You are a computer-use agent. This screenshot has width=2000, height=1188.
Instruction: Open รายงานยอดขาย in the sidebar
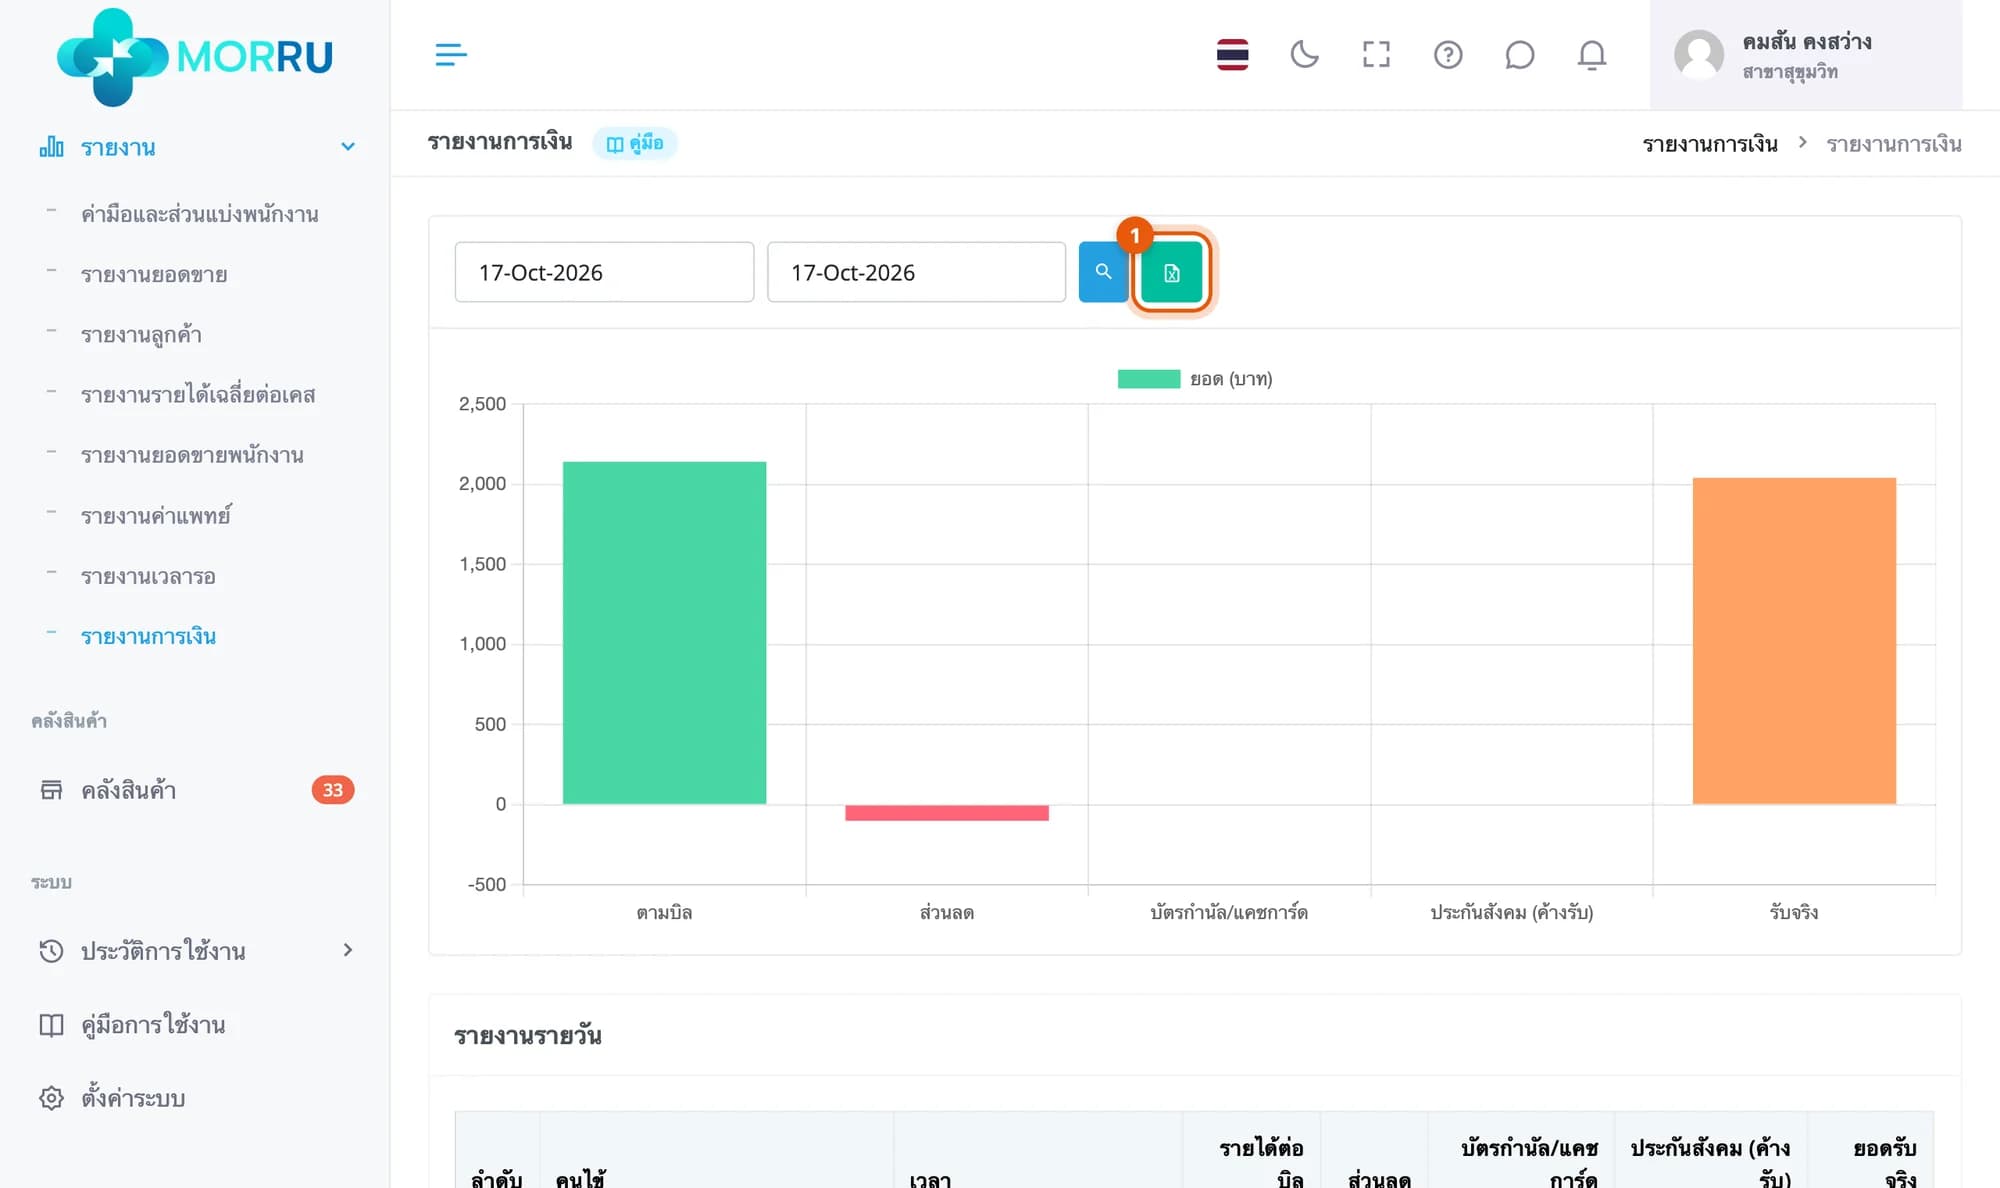click(x=154, y=275)
